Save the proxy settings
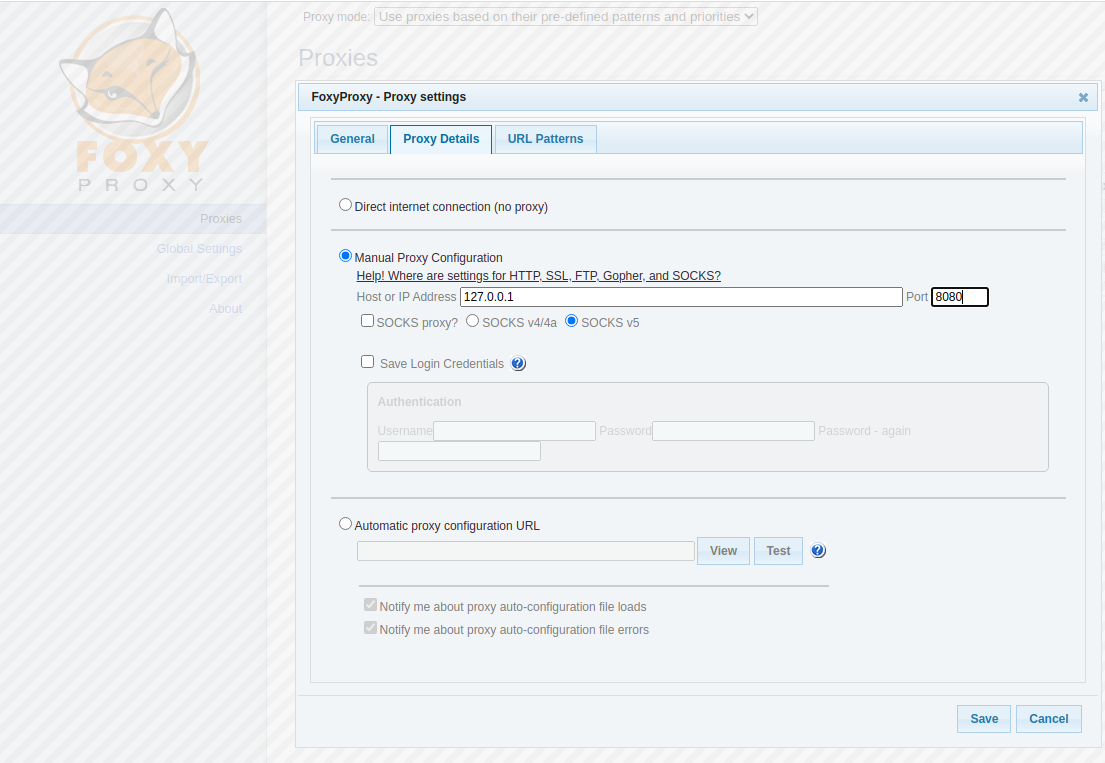The image size is (1105, 763). coord(984,719)
